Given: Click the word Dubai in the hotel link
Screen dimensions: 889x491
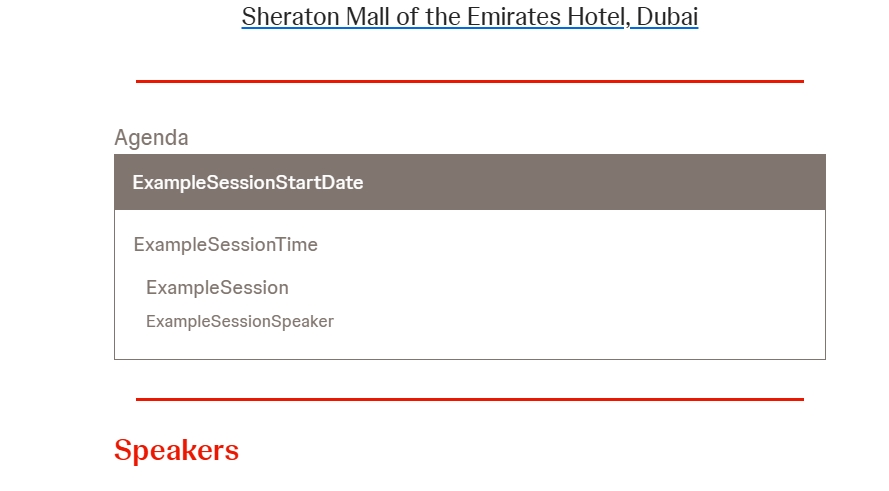Looking at the screenshot, I should (667, 16).
